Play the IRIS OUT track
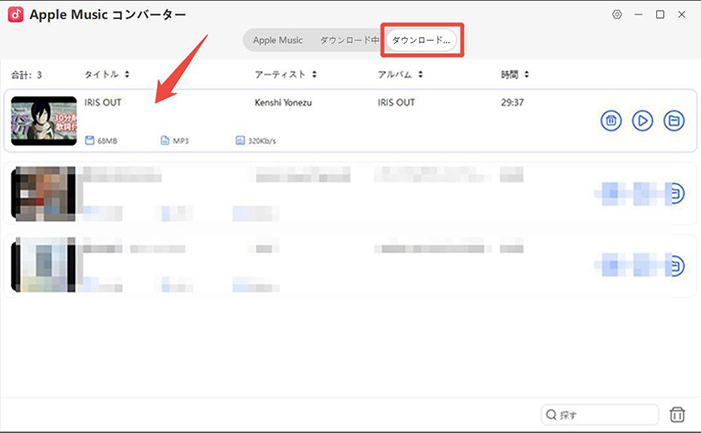The height and width of the screenshot is (433, 701). pos(642,121)
